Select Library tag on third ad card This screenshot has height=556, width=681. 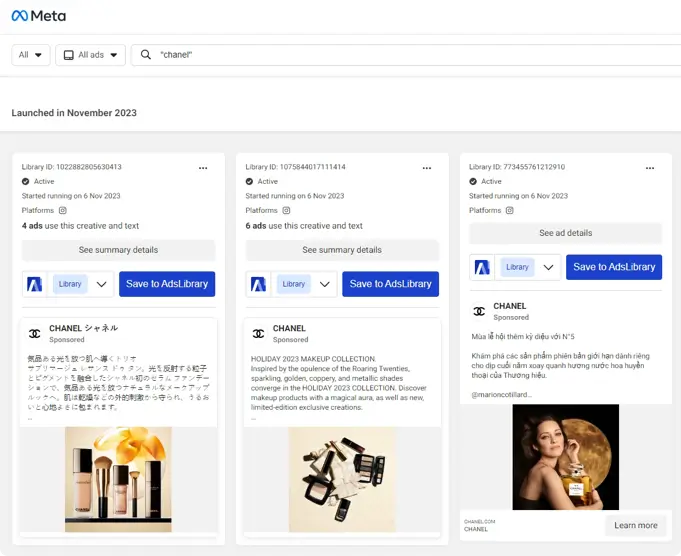[x=517, y=267]
